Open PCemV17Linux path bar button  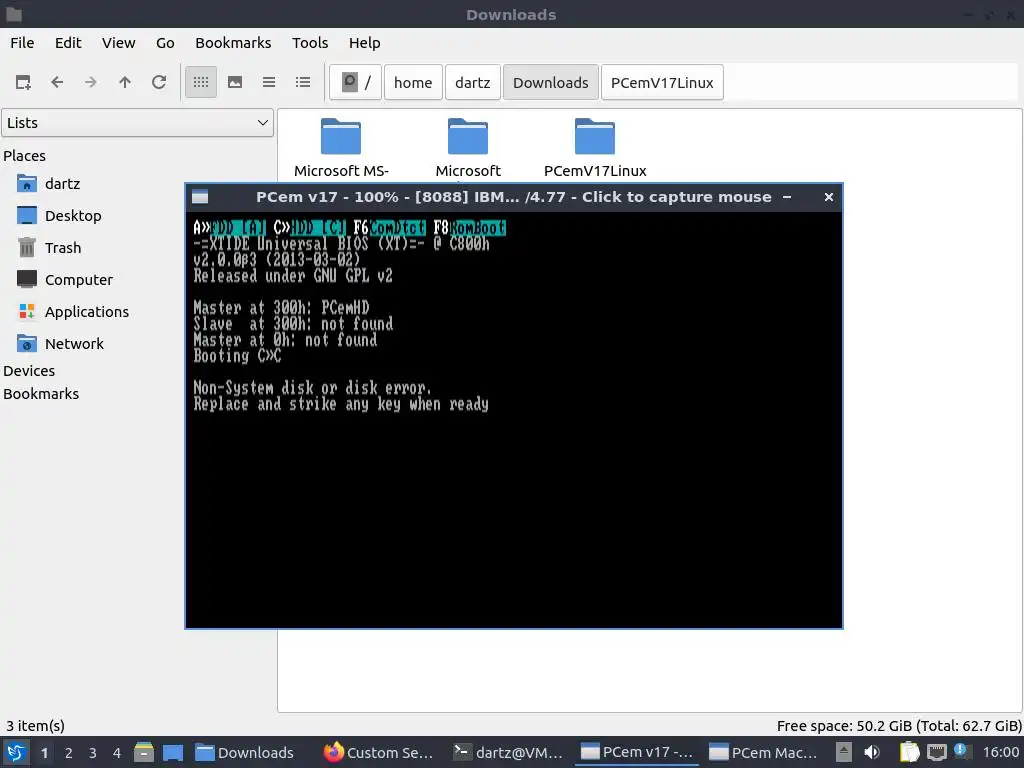tap(662, 82)
